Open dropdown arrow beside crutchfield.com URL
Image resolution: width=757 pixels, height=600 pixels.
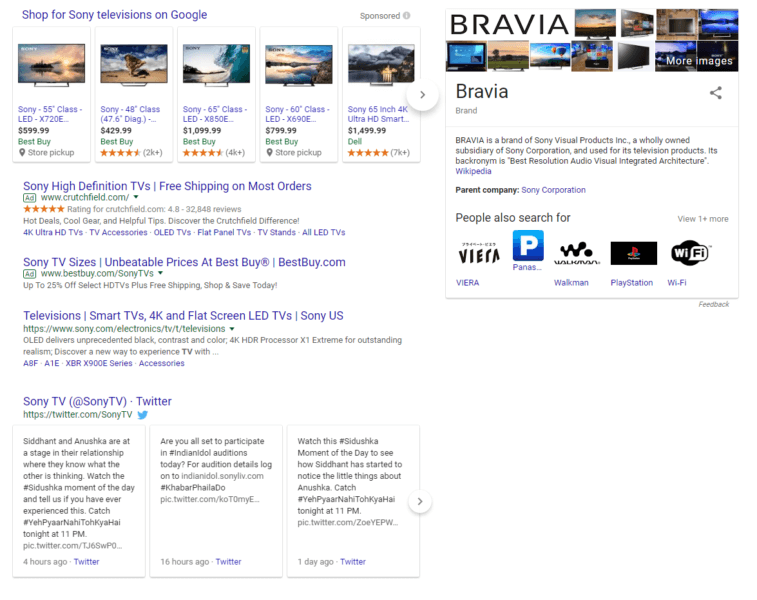136,197
